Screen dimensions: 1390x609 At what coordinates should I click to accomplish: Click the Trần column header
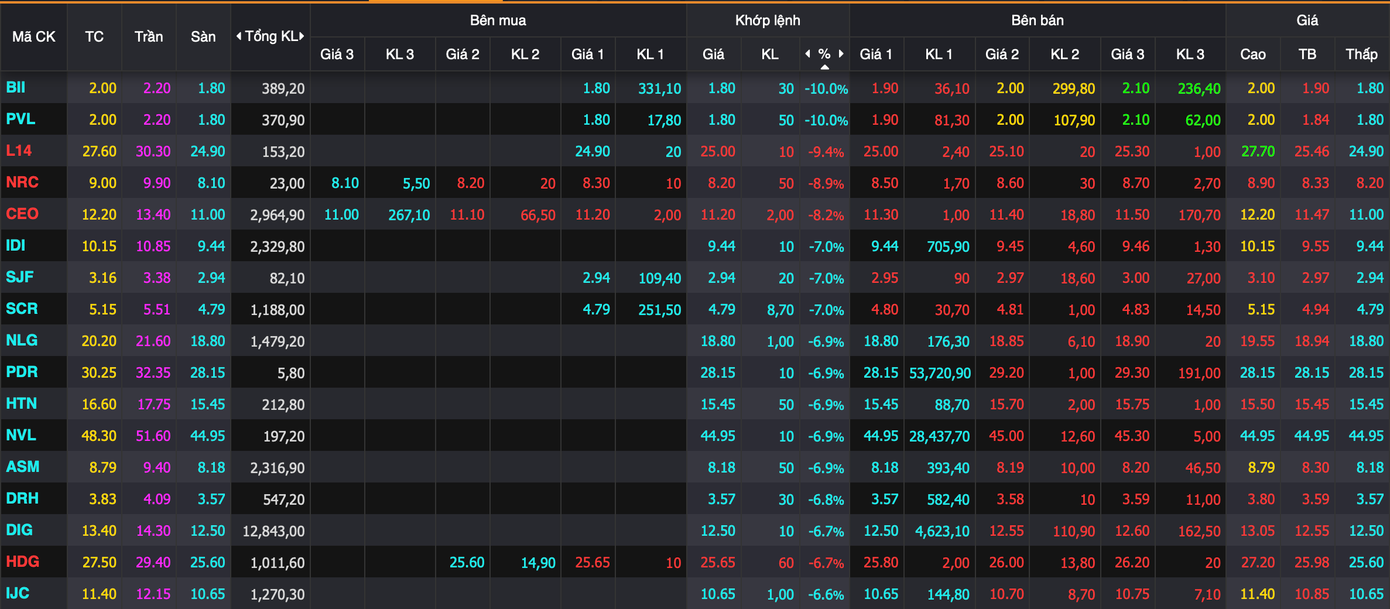pyautogui.click(x=149, y=36)
